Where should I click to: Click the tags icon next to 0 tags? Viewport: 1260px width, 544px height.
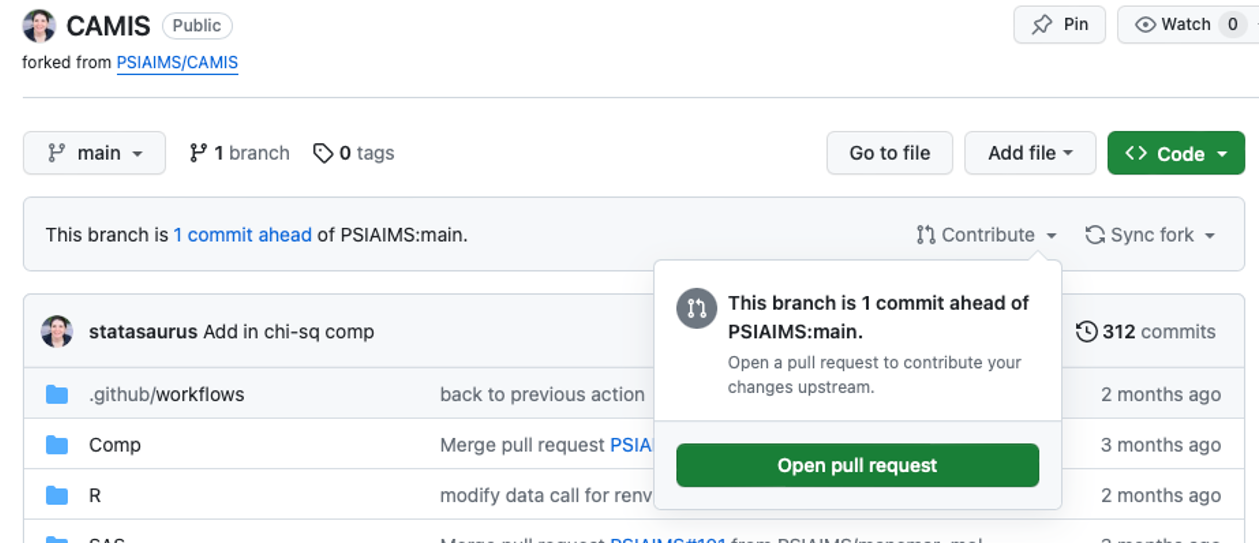(x=323, y=153)
